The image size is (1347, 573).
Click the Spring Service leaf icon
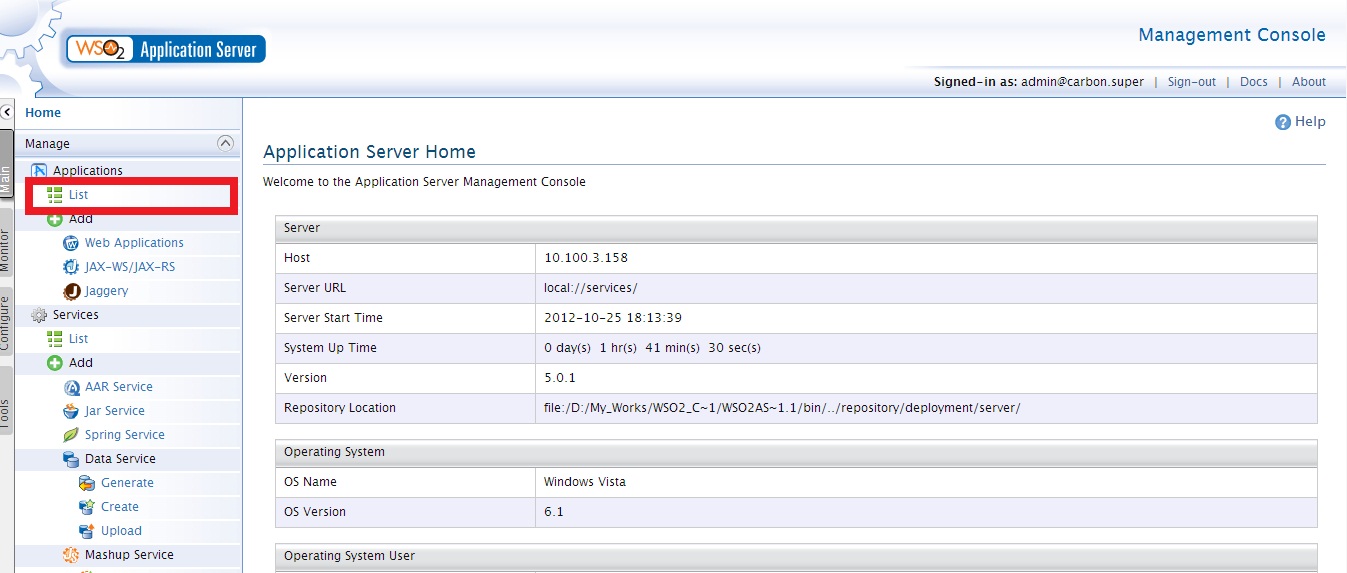[x=71, y=435]
